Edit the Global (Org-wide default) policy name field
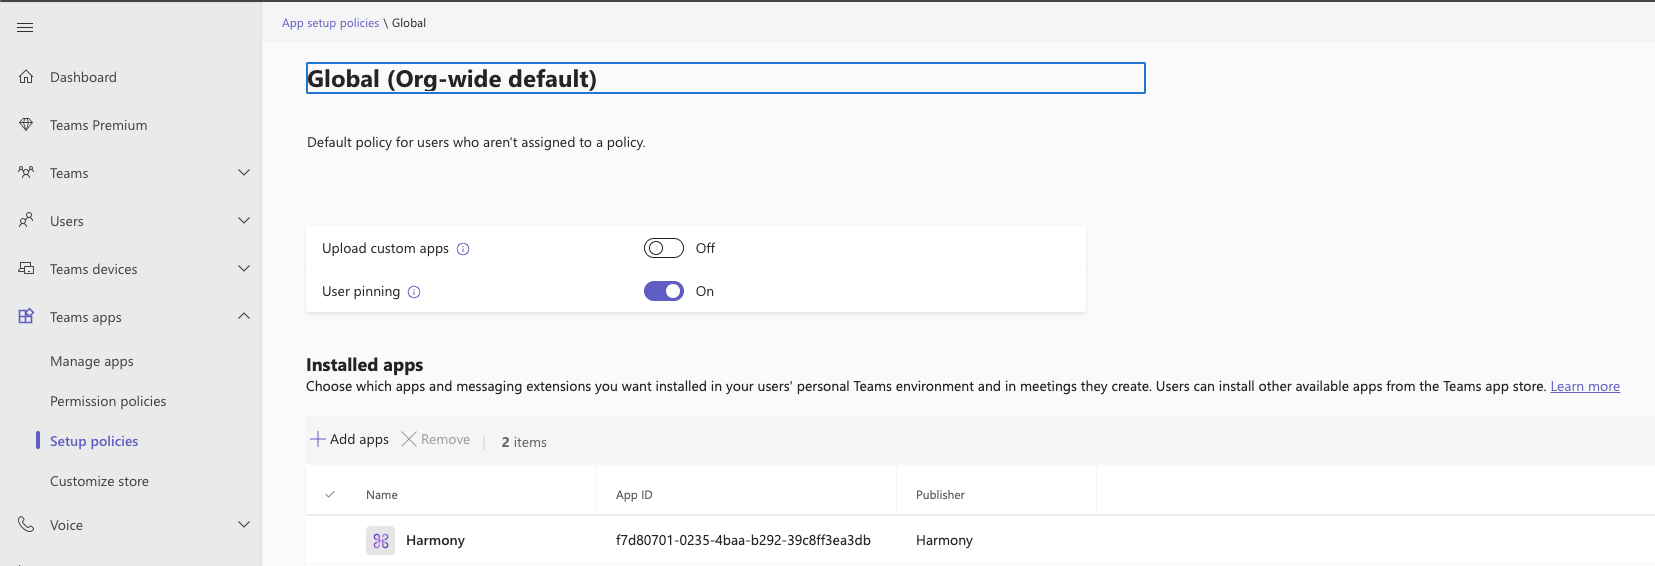 pyautogui.click(x=725, y=78)
